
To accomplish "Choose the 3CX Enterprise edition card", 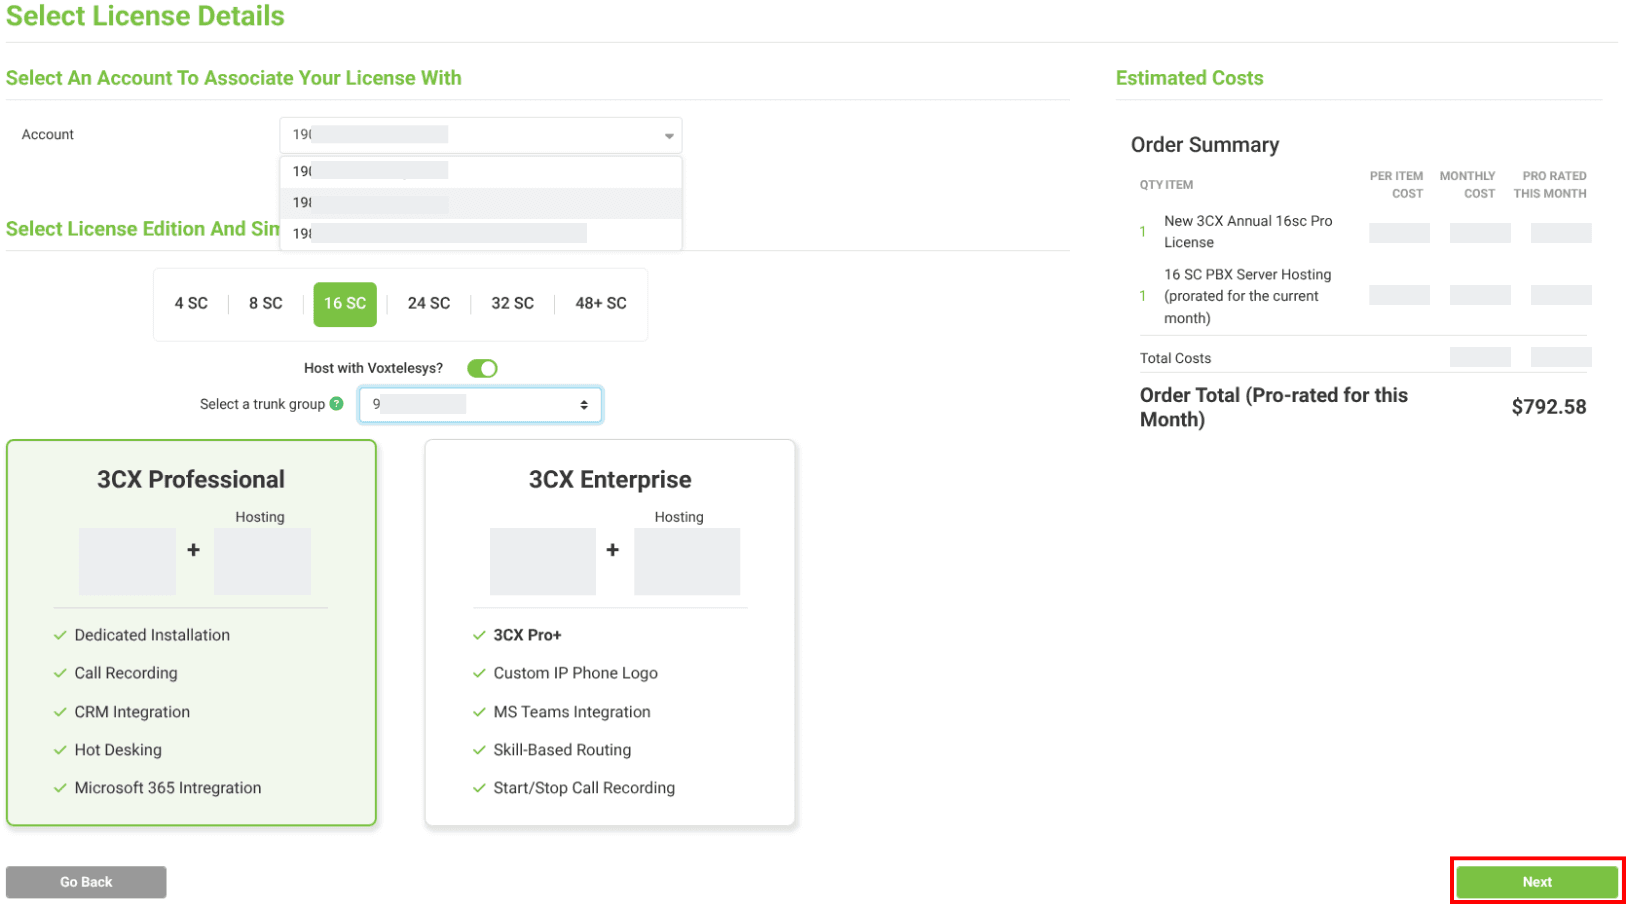I will click(x=610, y=633).
